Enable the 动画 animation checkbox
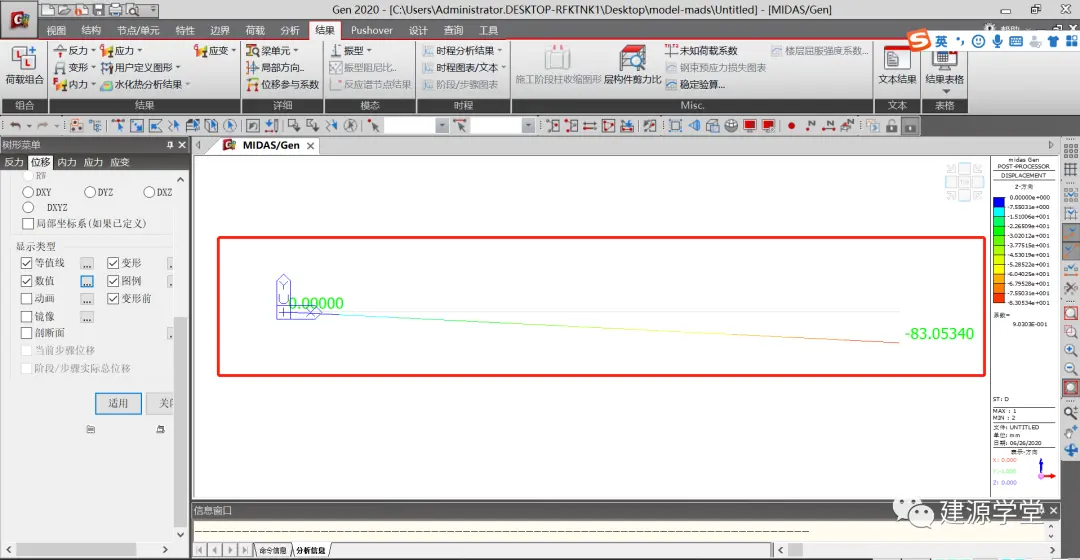This screenshot has width=1080, height=560. 26,298
